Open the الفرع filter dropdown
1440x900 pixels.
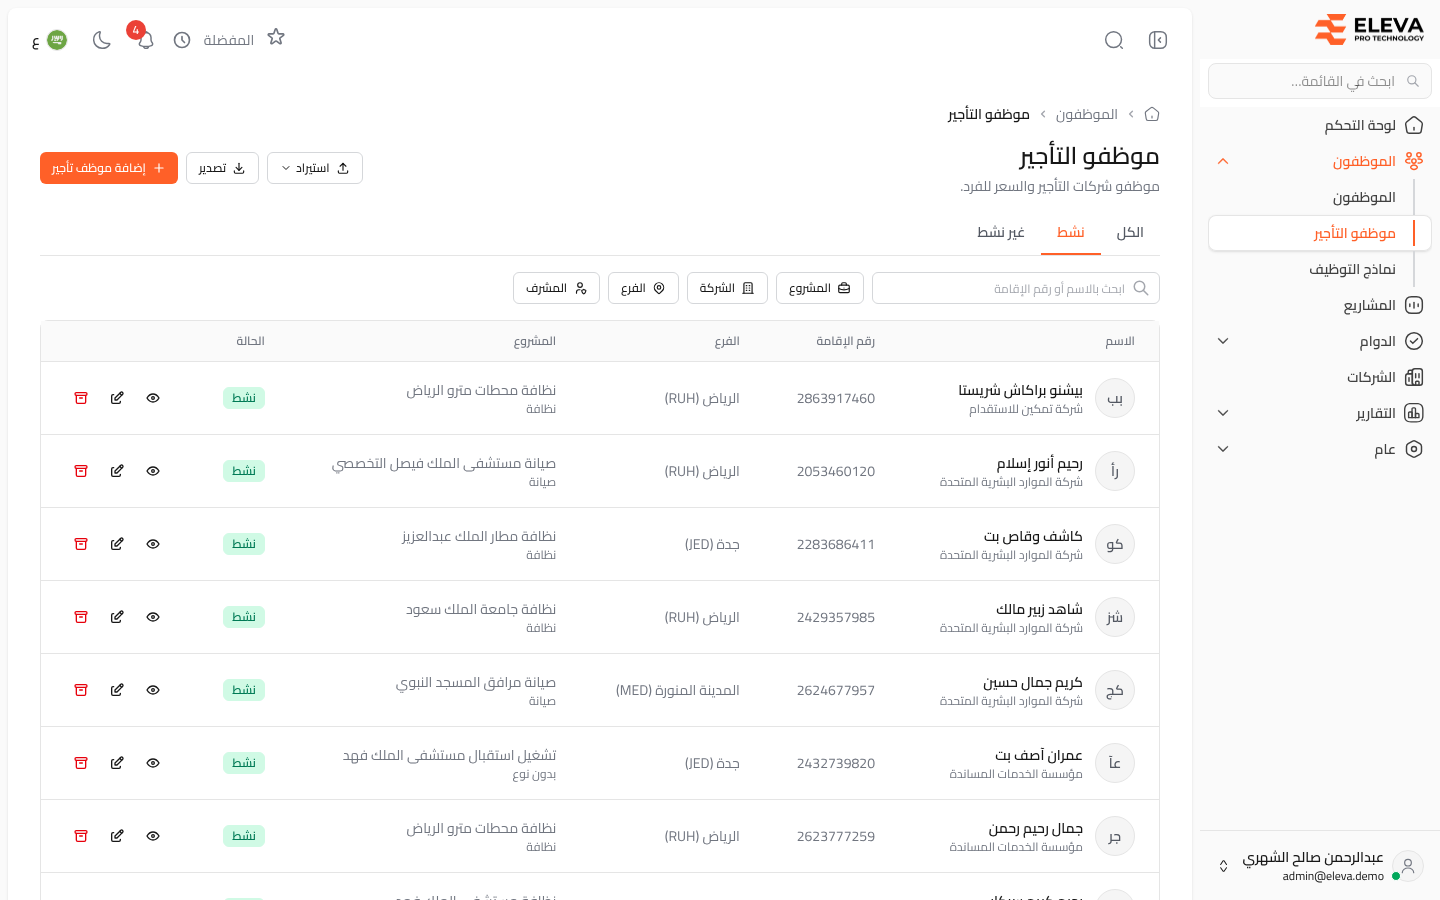643,288
